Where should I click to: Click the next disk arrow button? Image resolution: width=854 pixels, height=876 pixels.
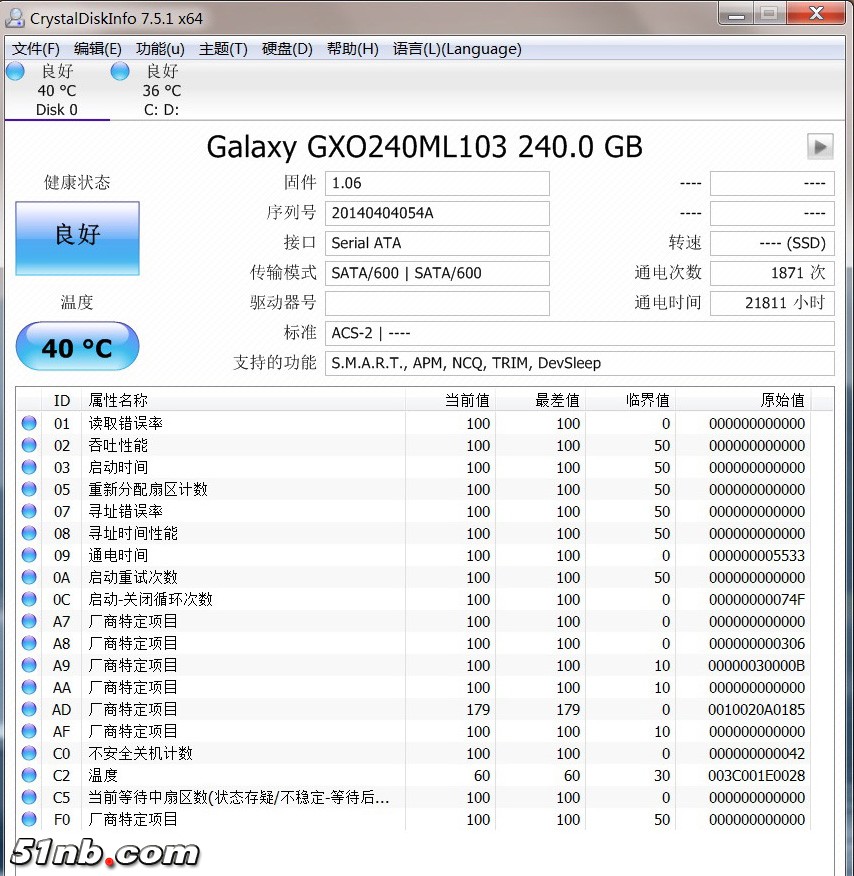(x=820, y=147)
